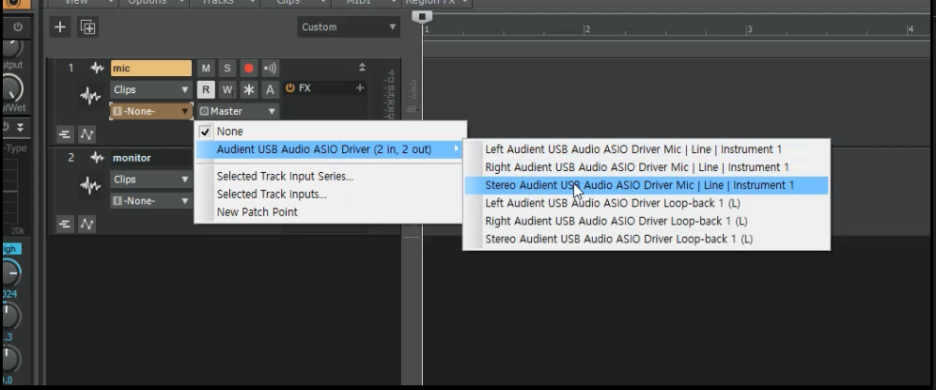Toggle the FX rack power icon
The image size is (936, 390).
click(290, 88)
